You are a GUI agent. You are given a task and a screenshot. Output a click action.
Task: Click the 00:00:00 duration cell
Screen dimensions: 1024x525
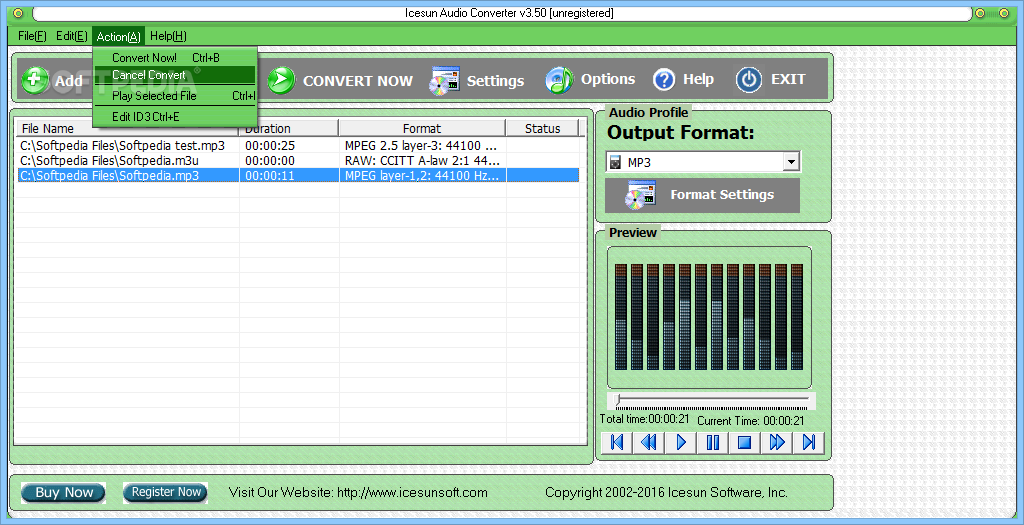tap(270, 161)
